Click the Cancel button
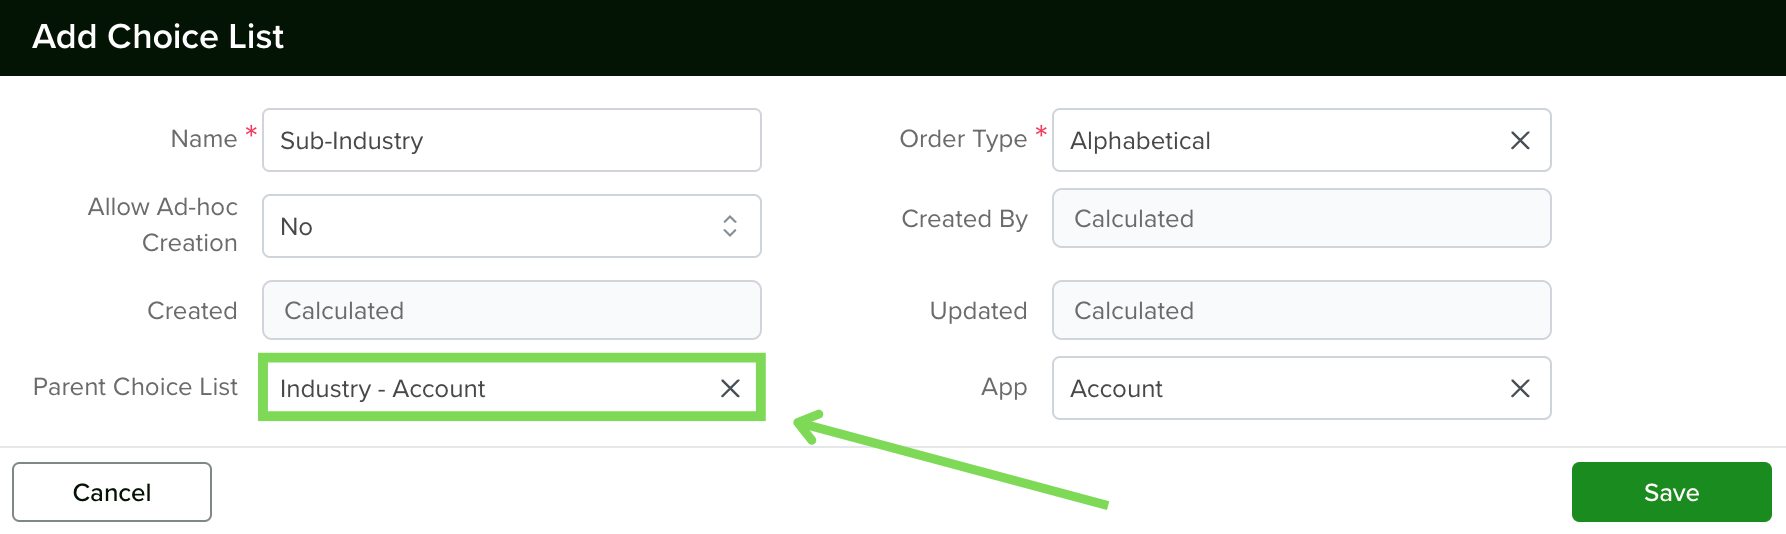The height and width of the screenshot is (534, 1786). 112,492
